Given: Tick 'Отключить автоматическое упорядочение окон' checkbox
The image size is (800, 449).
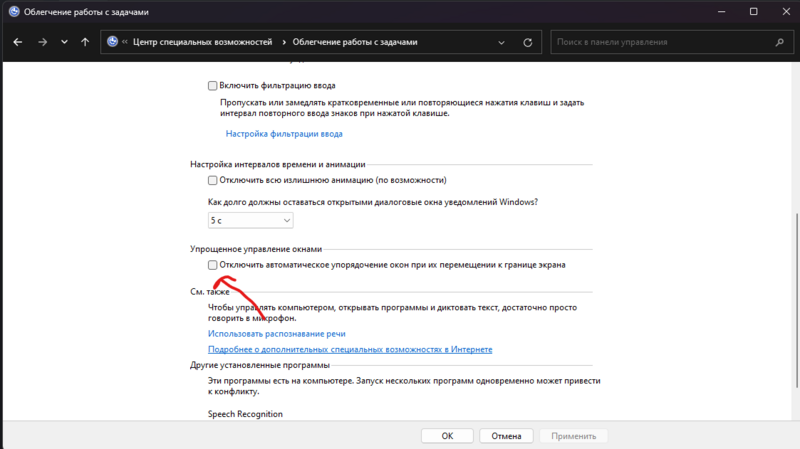Looking at the screenshot, I should [x=213, y=265].
